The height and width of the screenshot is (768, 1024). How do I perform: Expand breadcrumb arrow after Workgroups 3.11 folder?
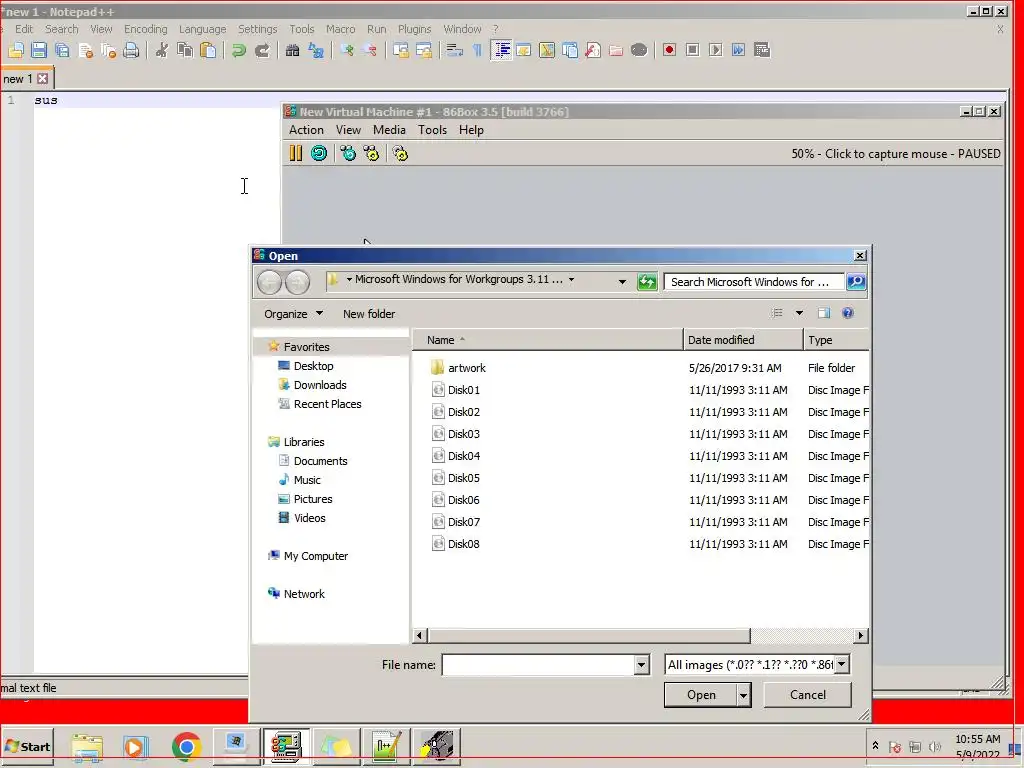point(571,280)
